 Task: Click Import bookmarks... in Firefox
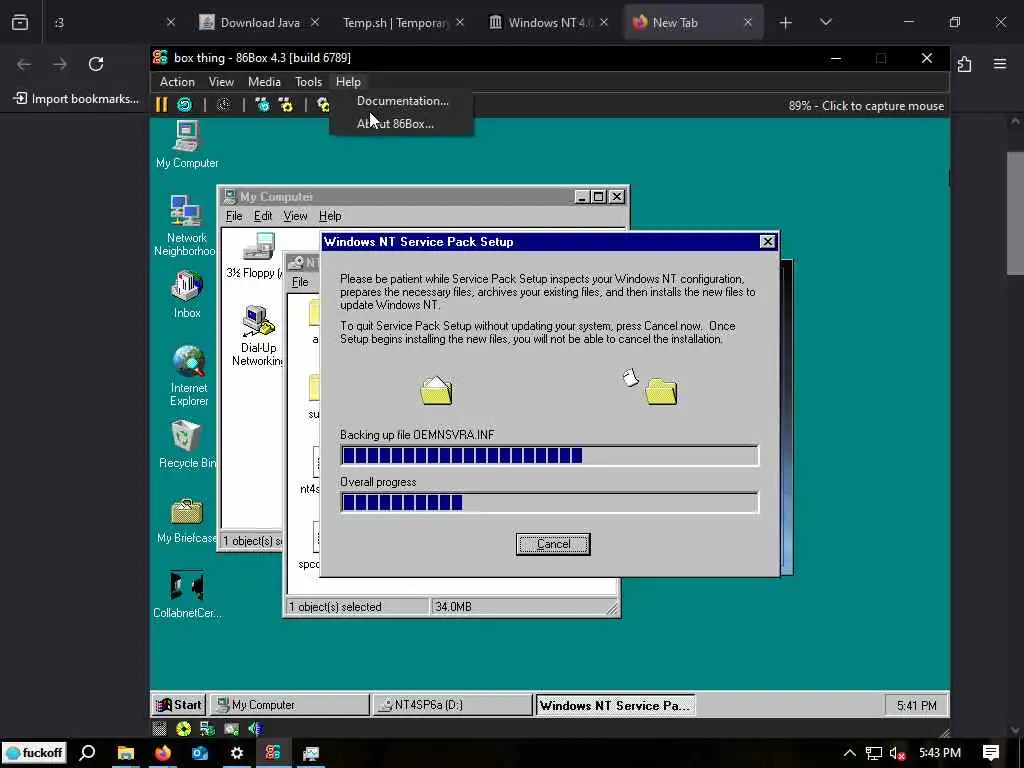click(76, 99)
